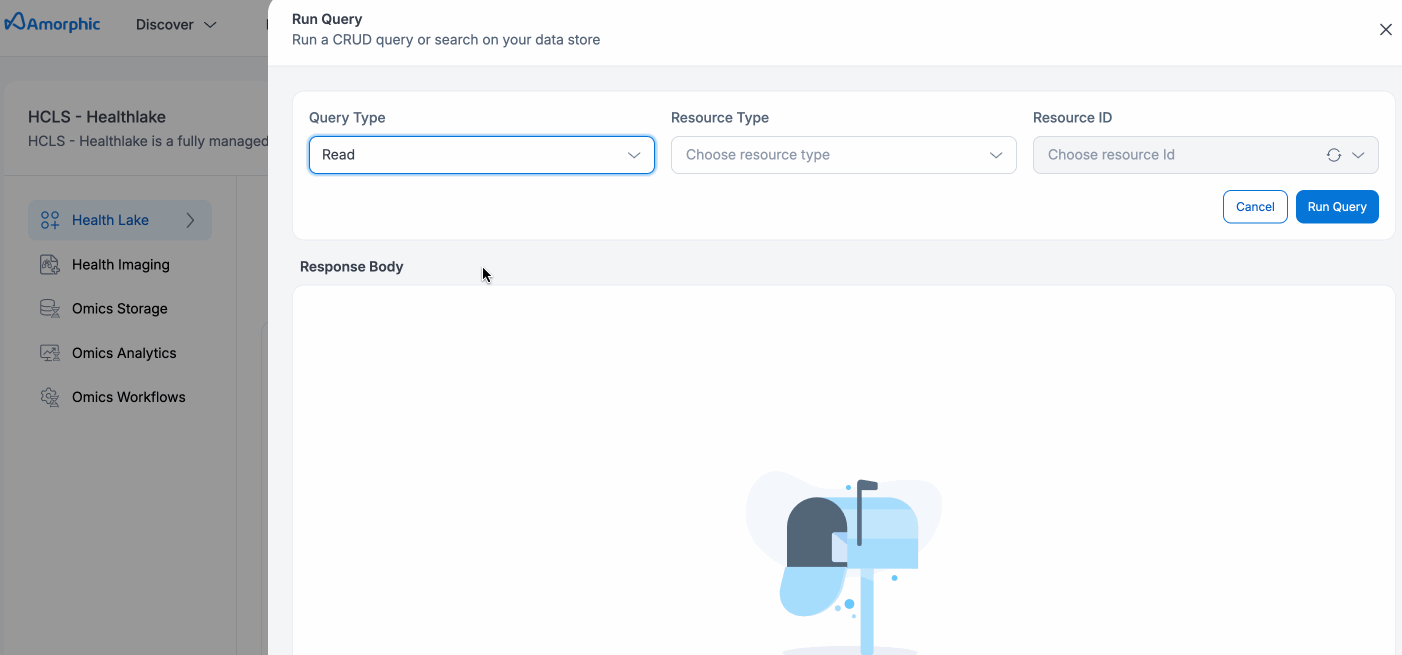Click the Omics Workflows gear icon
The width and height of the screenshot is (1402, 655).
[50, 397]
